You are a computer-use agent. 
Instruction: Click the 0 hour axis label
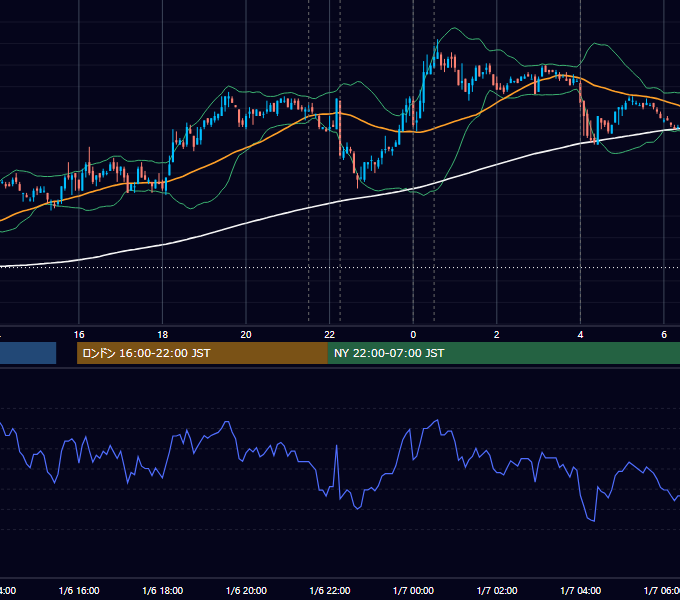click(413, 334)
